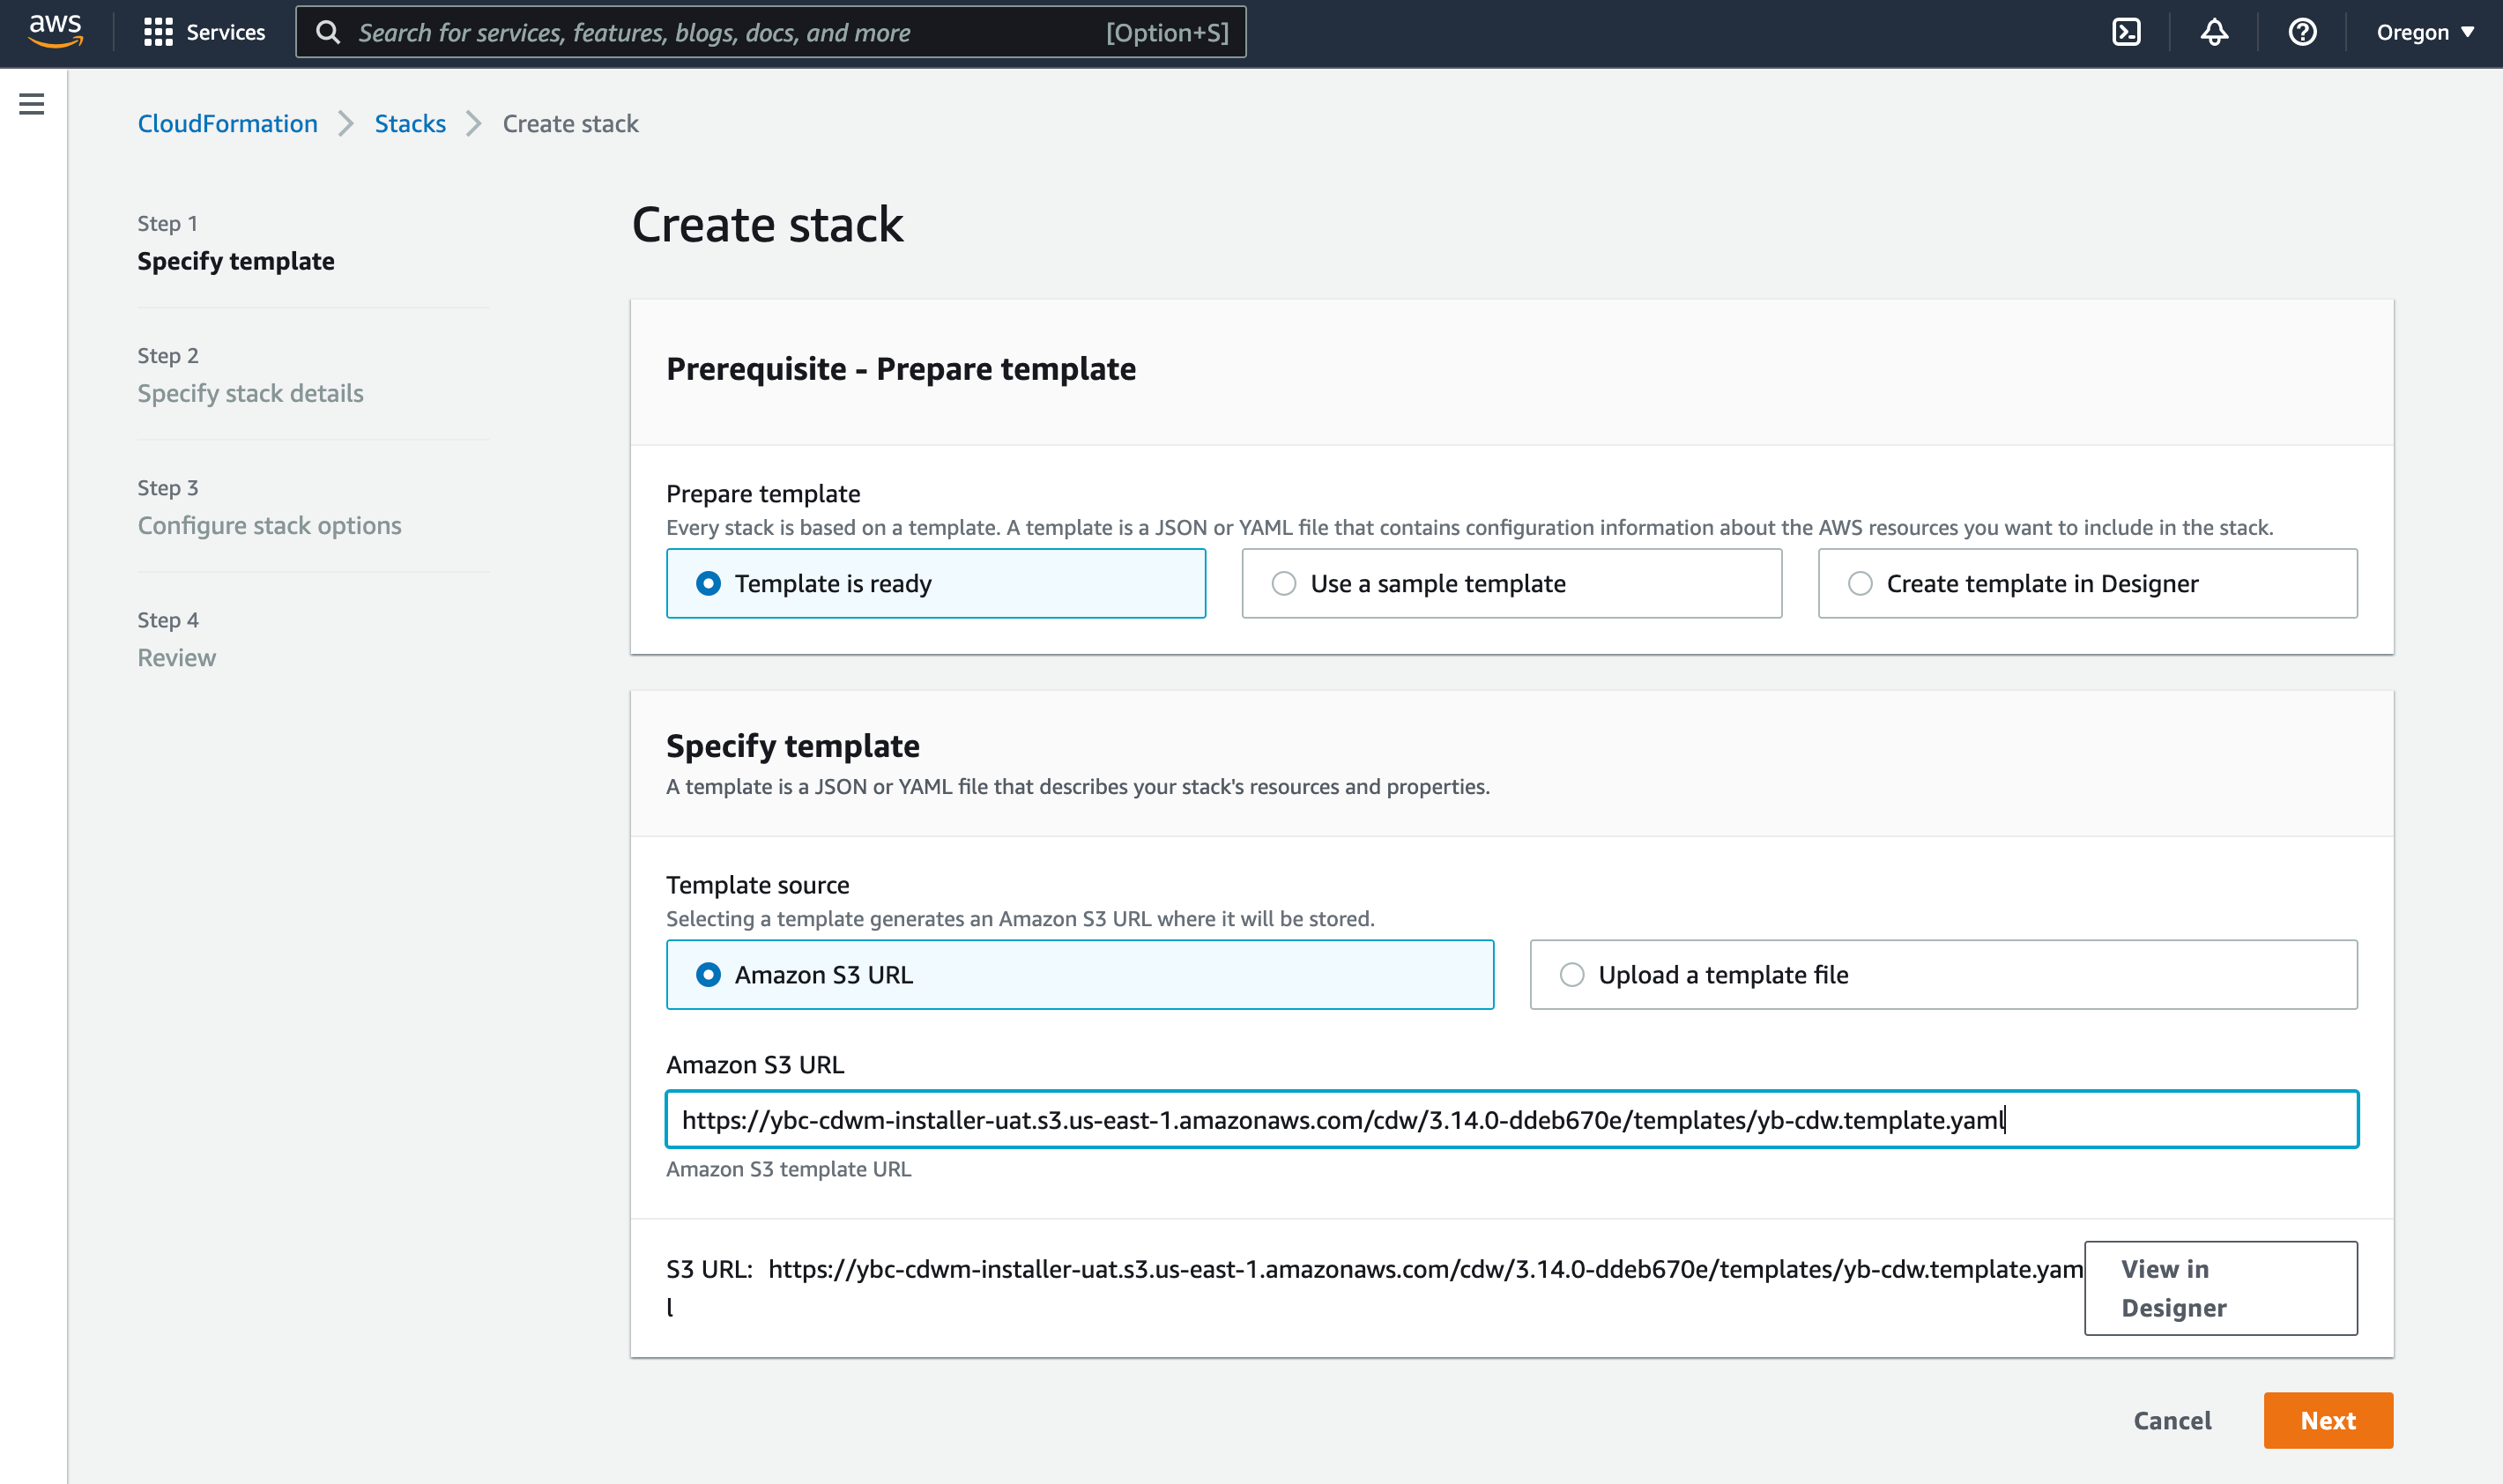
Task: Click the Amazon S3 template URL hint text
Action: (789, 1168)
